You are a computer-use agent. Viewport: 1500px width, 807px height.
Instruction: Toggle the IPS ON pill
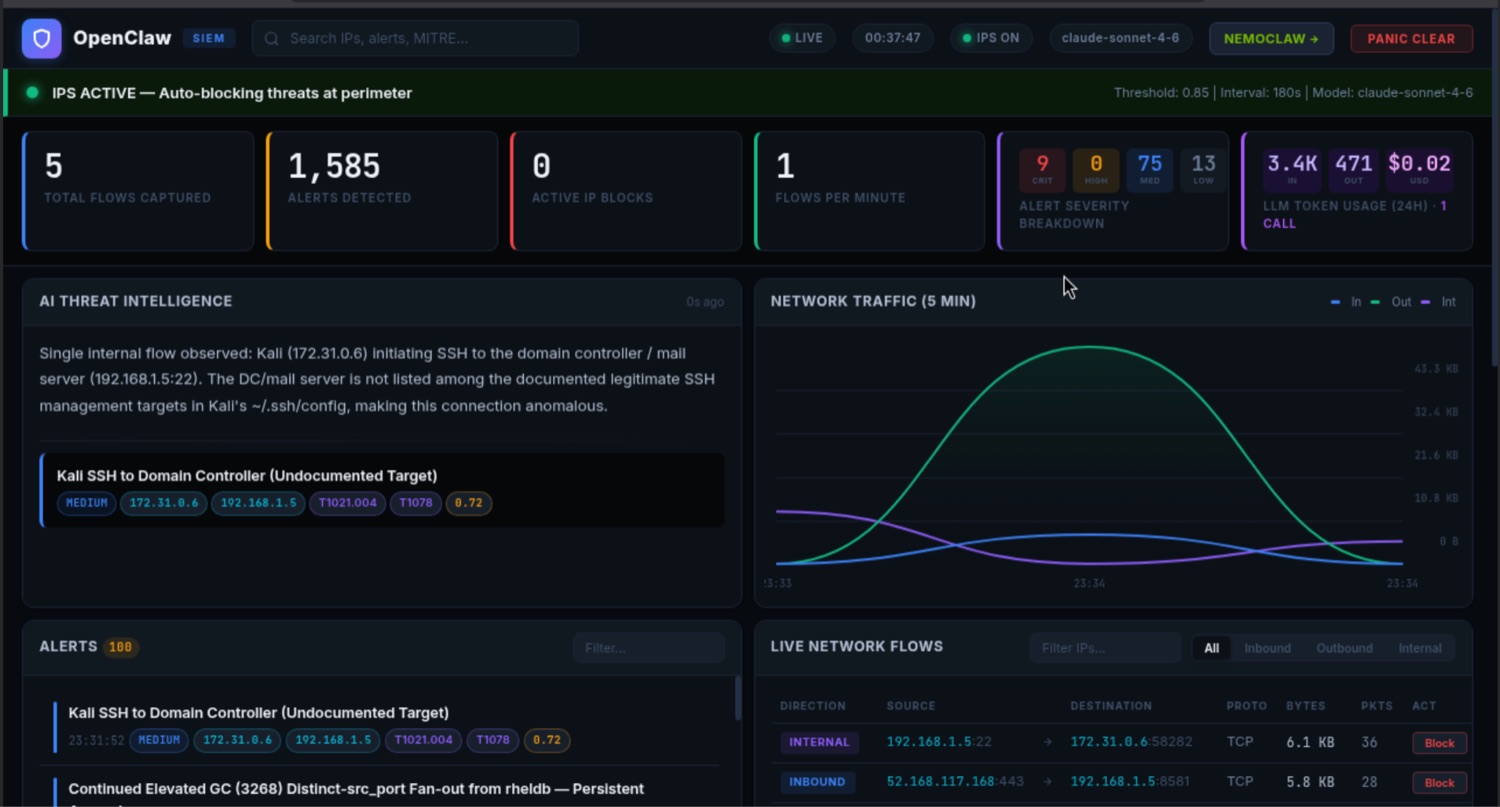[990, 38]
